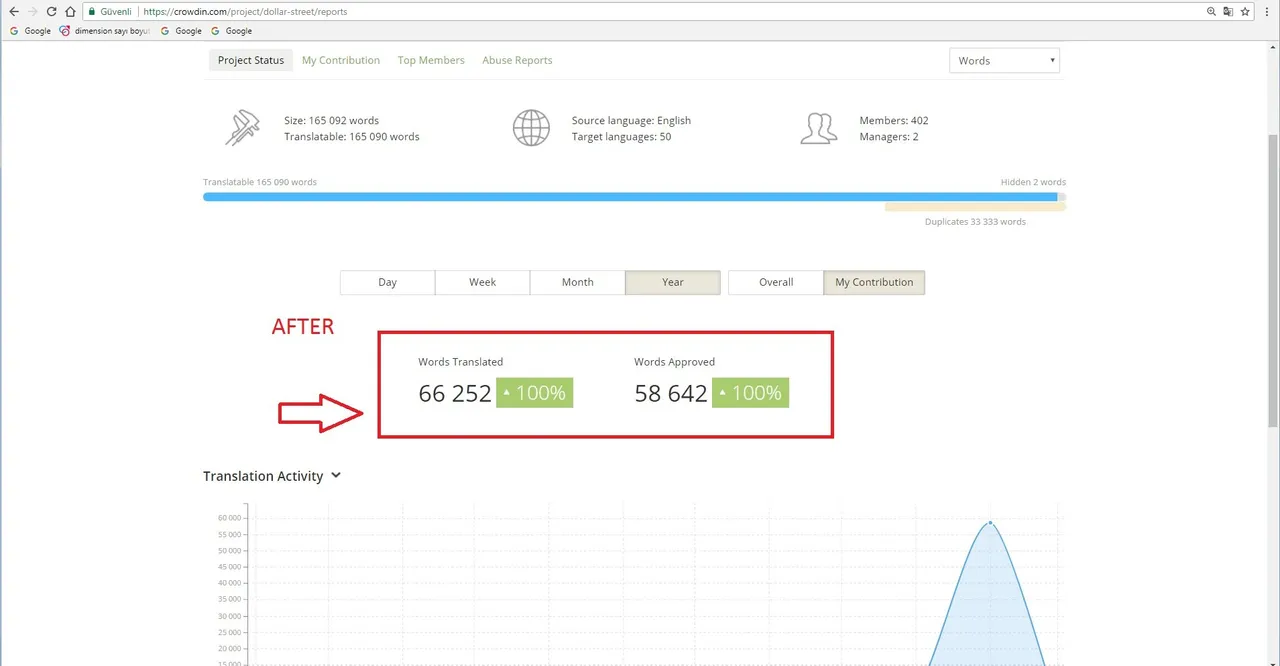Click the green 100% badge for Words Approved
The image size is (1280, 666).
(x=750, y=393)
